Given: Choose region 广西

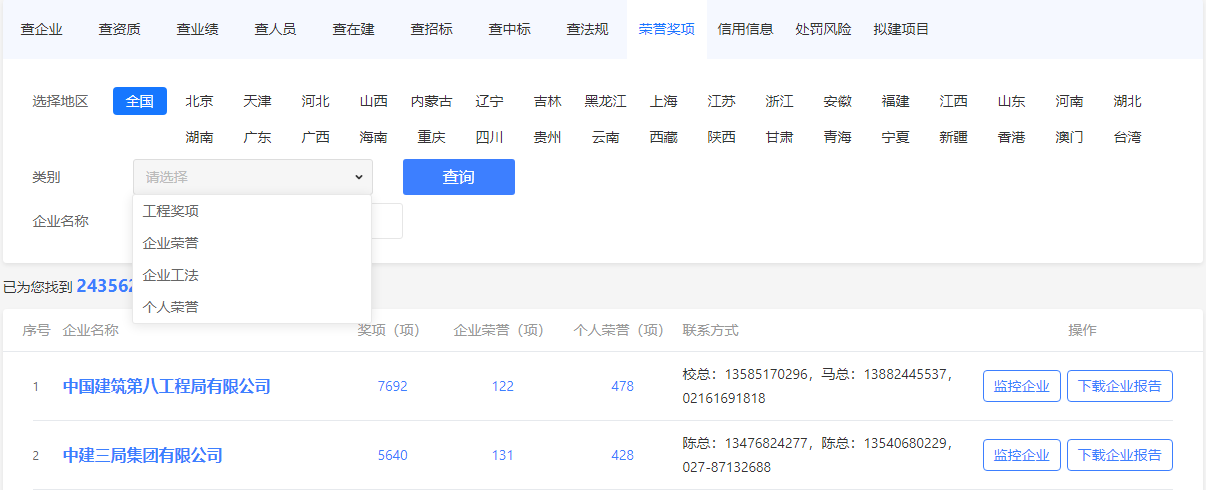Looking at the screenshot, I should [x=316, y=137].
